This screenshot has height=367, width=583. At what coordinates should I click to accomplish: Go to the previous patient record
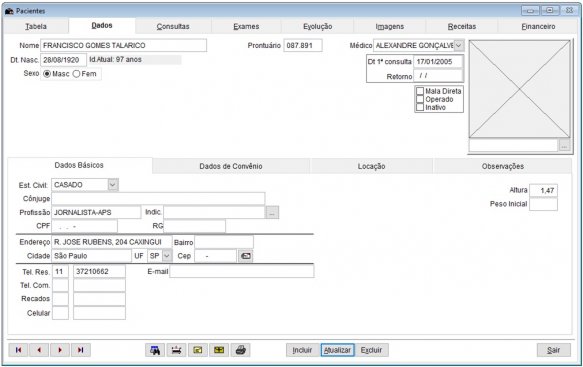[39, 350]
